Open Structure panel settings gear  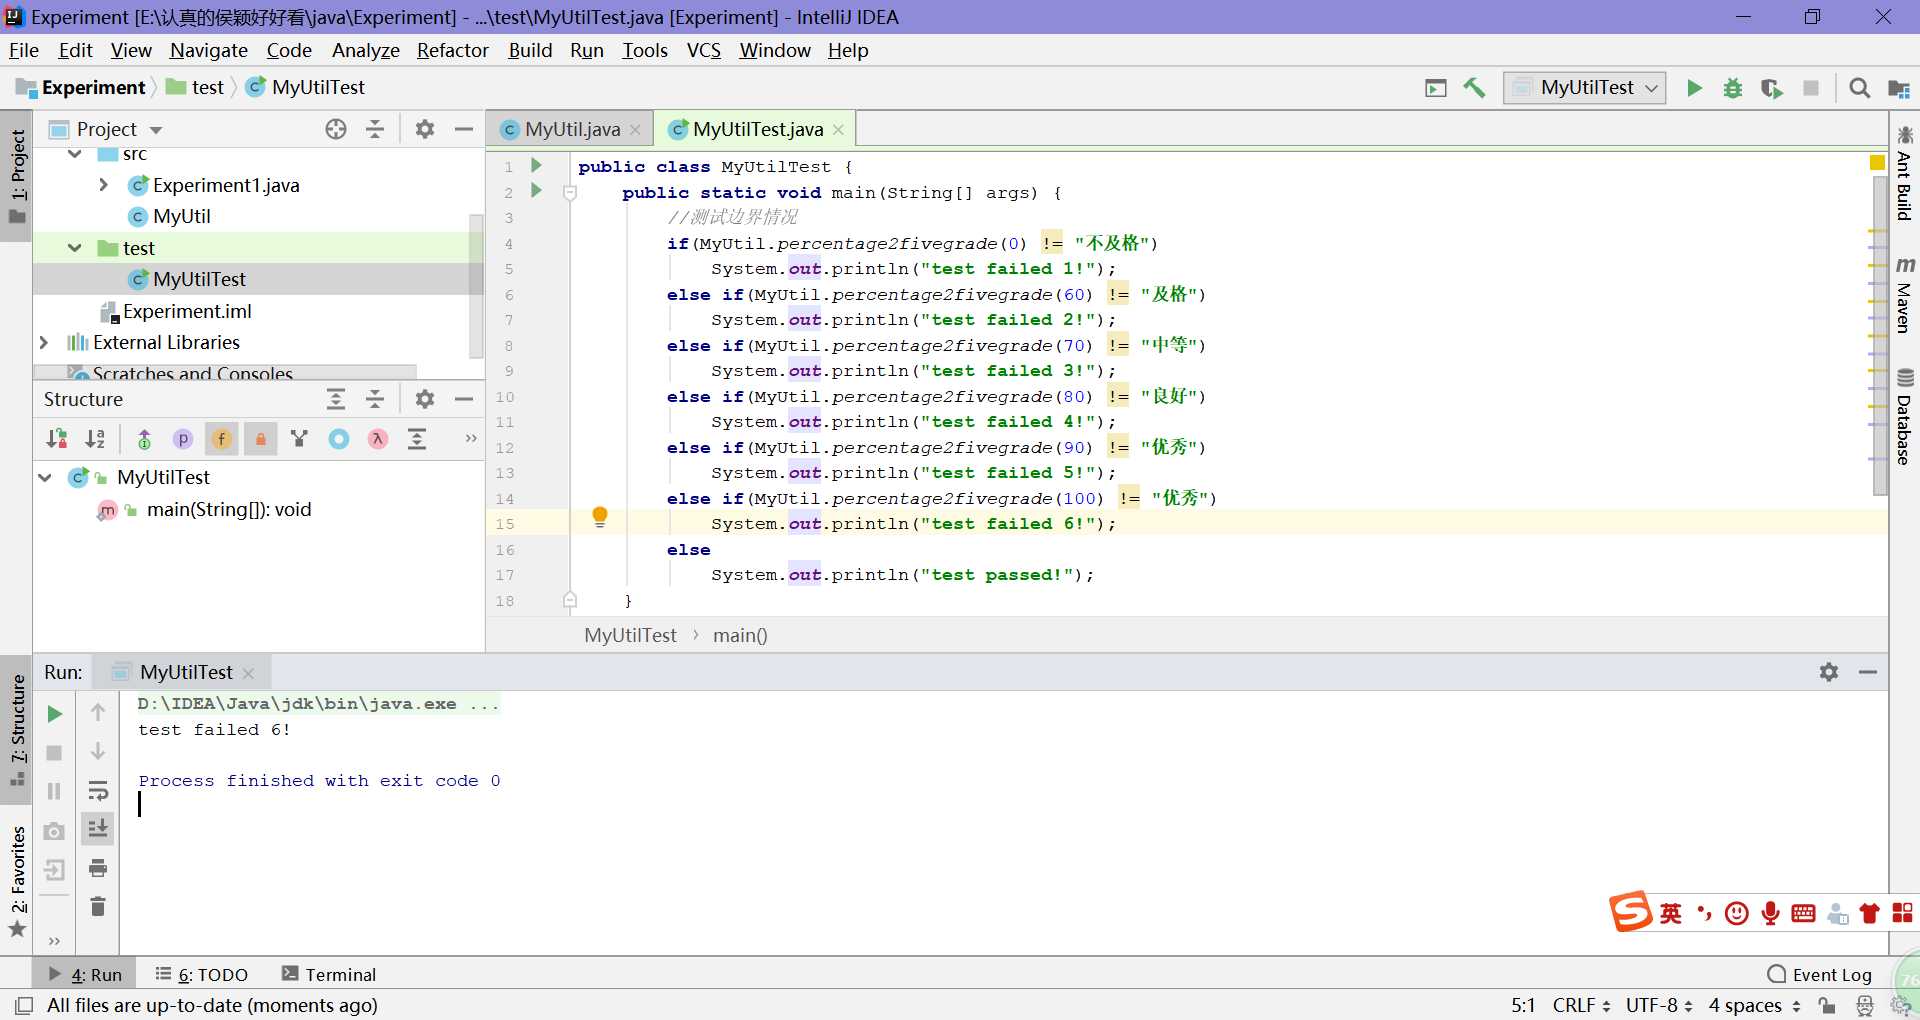pos(425,399)
